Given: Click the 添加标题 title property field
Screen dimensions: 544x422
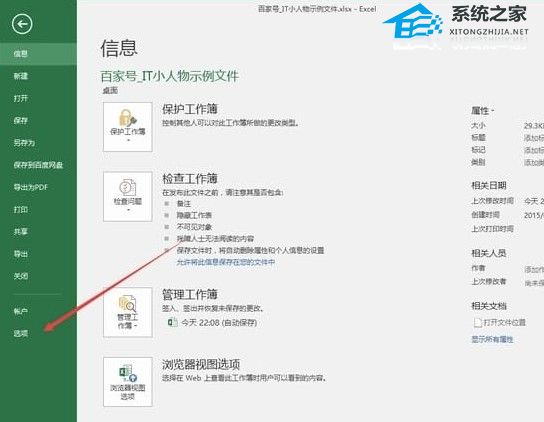Looking at the screenshot, I should (x=534, y=138).
